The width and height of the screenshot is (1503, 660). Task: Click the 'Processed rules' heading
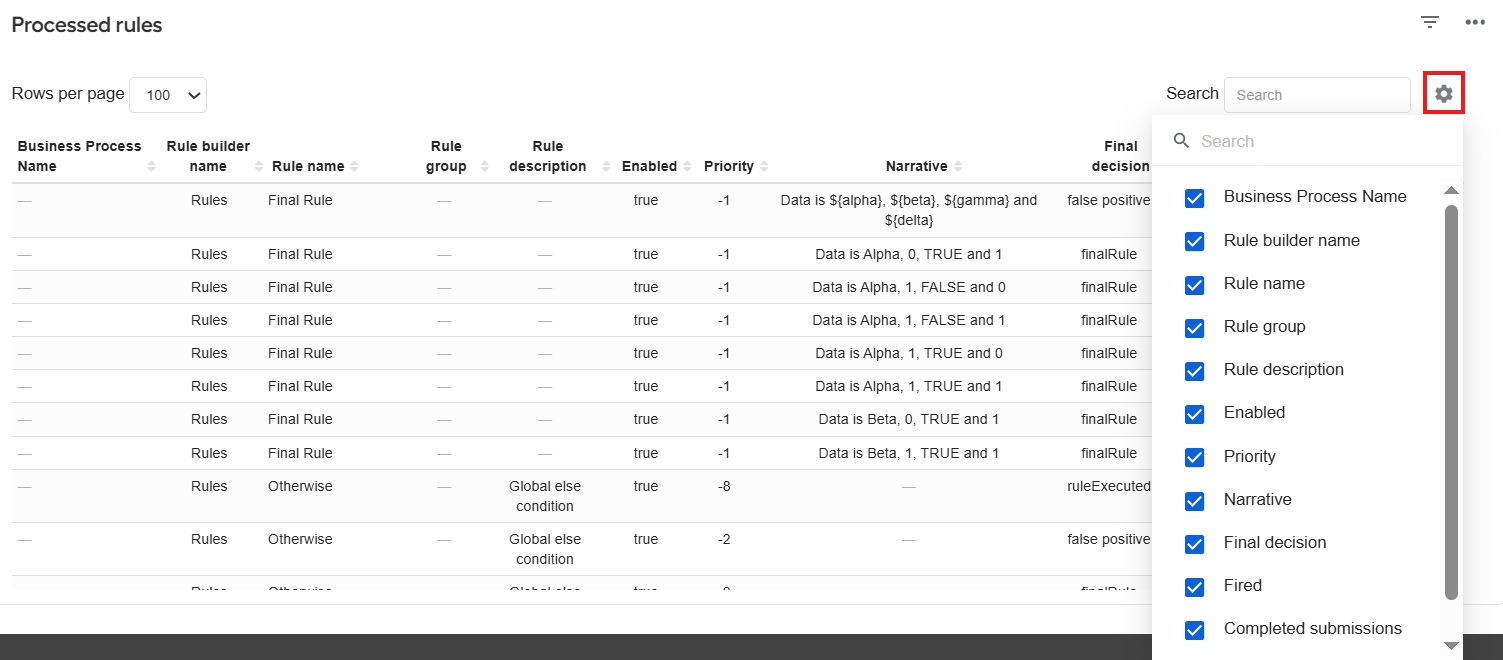pos(87,25)
